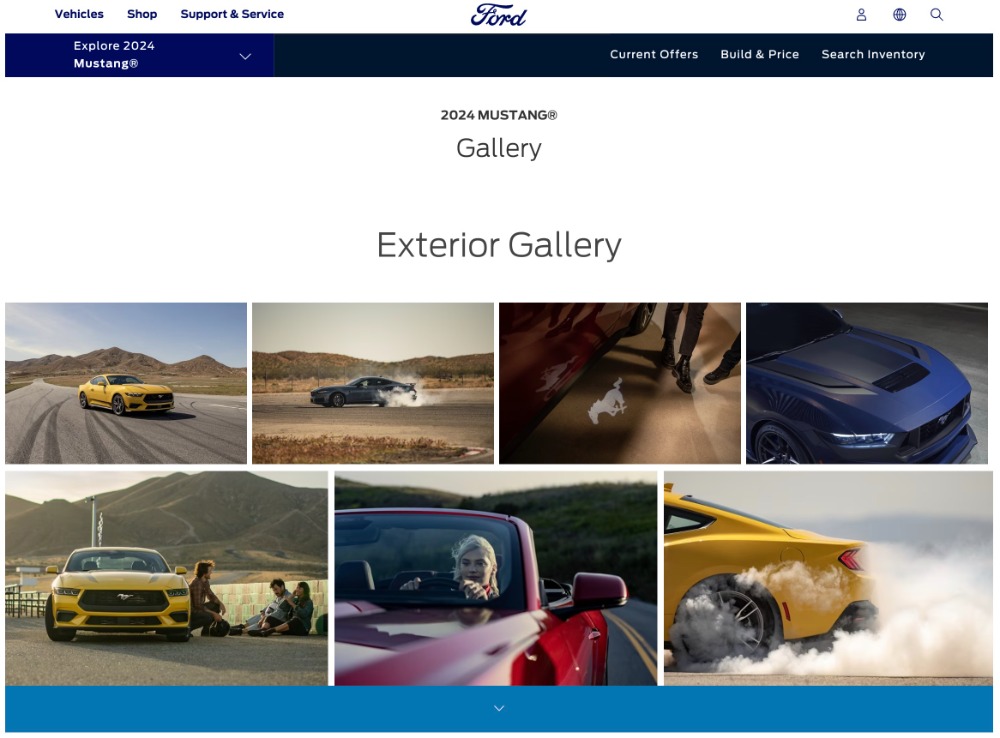Open the pony puddle lamp projection photo

click(x=620, y=383)
